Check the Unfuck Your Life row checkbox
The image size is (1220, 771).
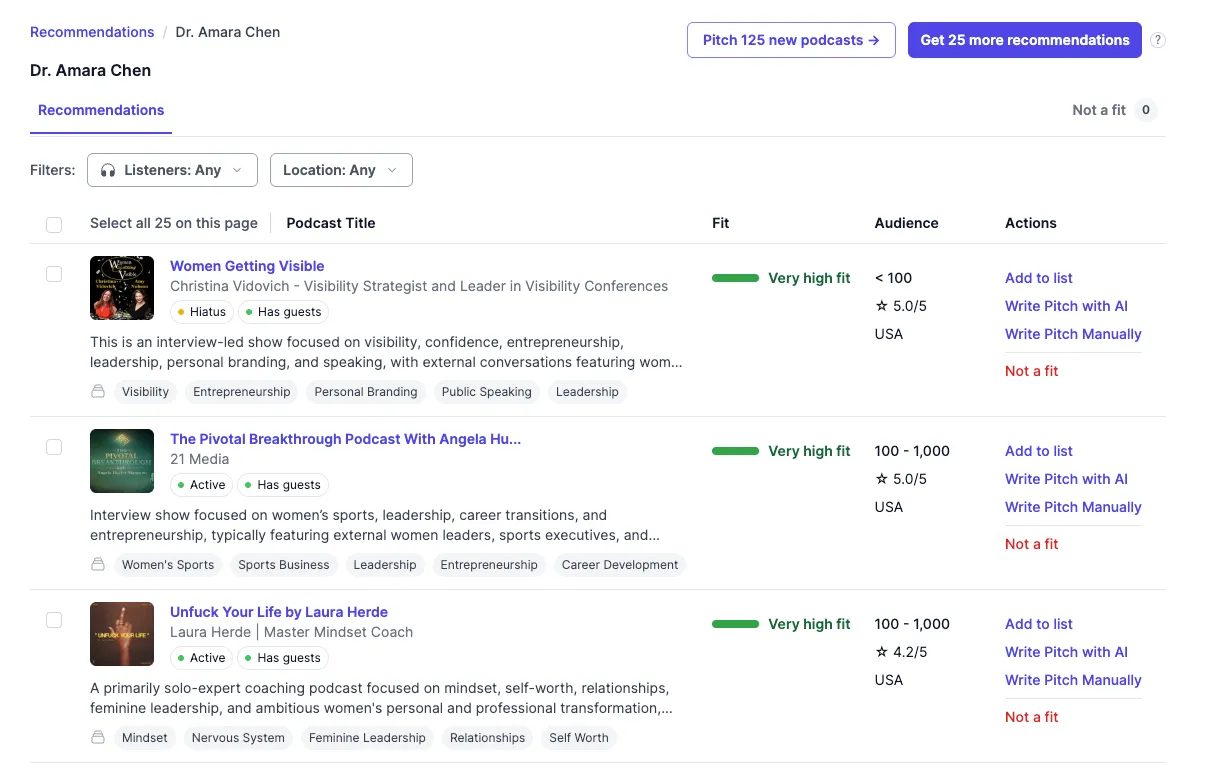click(54, 620)
